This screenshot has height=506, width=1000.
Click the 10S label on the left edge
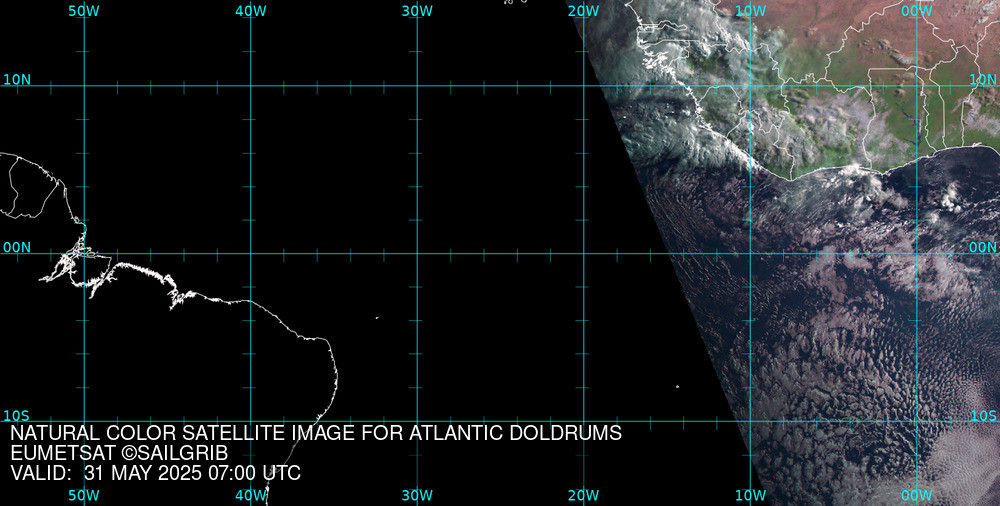tap(17, 416)
